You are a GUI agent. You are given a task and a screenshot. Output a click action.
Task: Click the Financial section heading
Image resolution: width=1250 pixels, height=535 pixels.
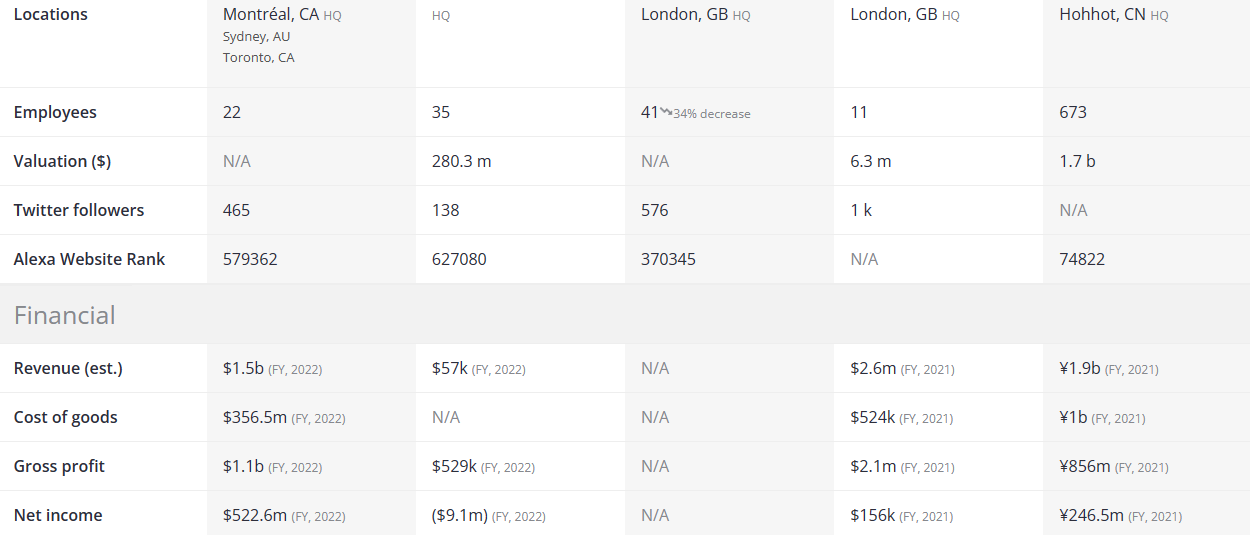[65, 315]
